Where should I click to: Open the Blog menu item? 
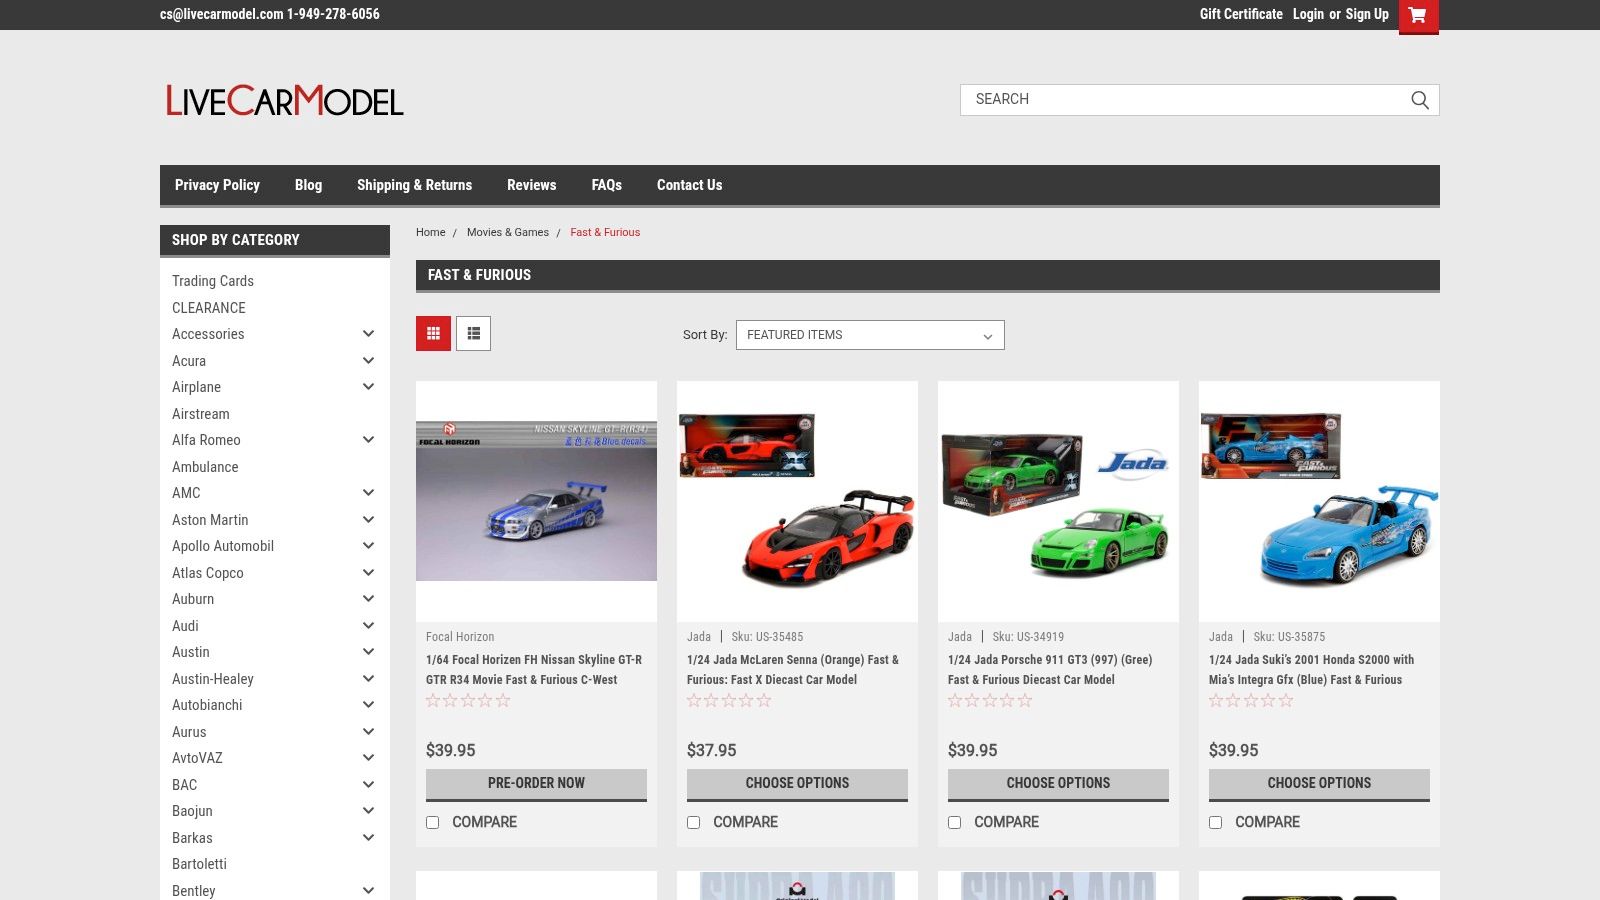(308, 185)
